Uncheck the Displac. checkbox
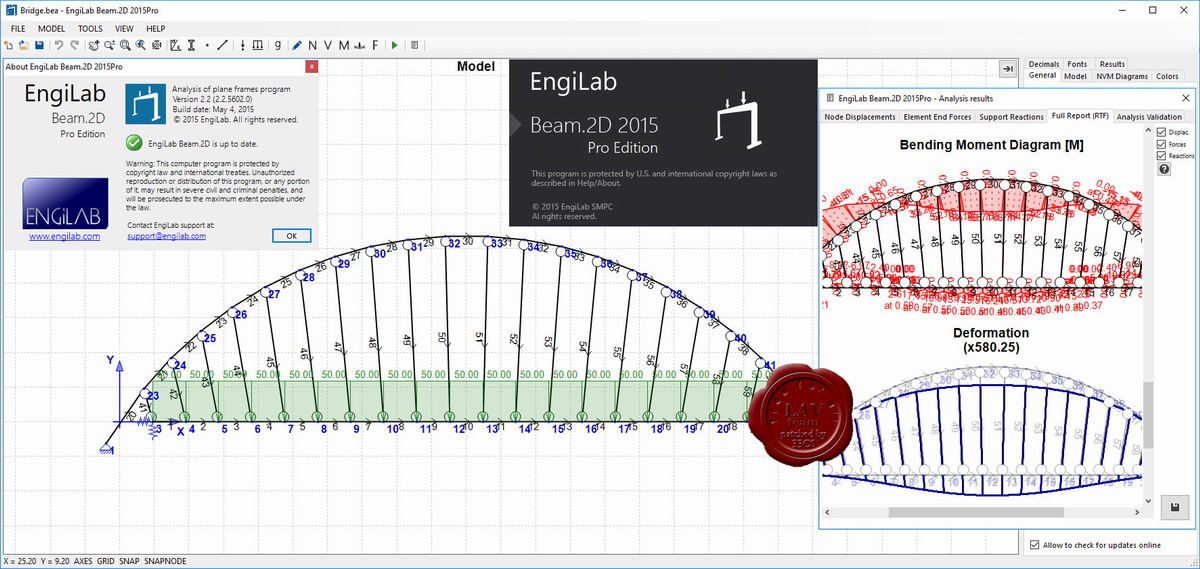 pyautogui.click(x=1161, y=132)
